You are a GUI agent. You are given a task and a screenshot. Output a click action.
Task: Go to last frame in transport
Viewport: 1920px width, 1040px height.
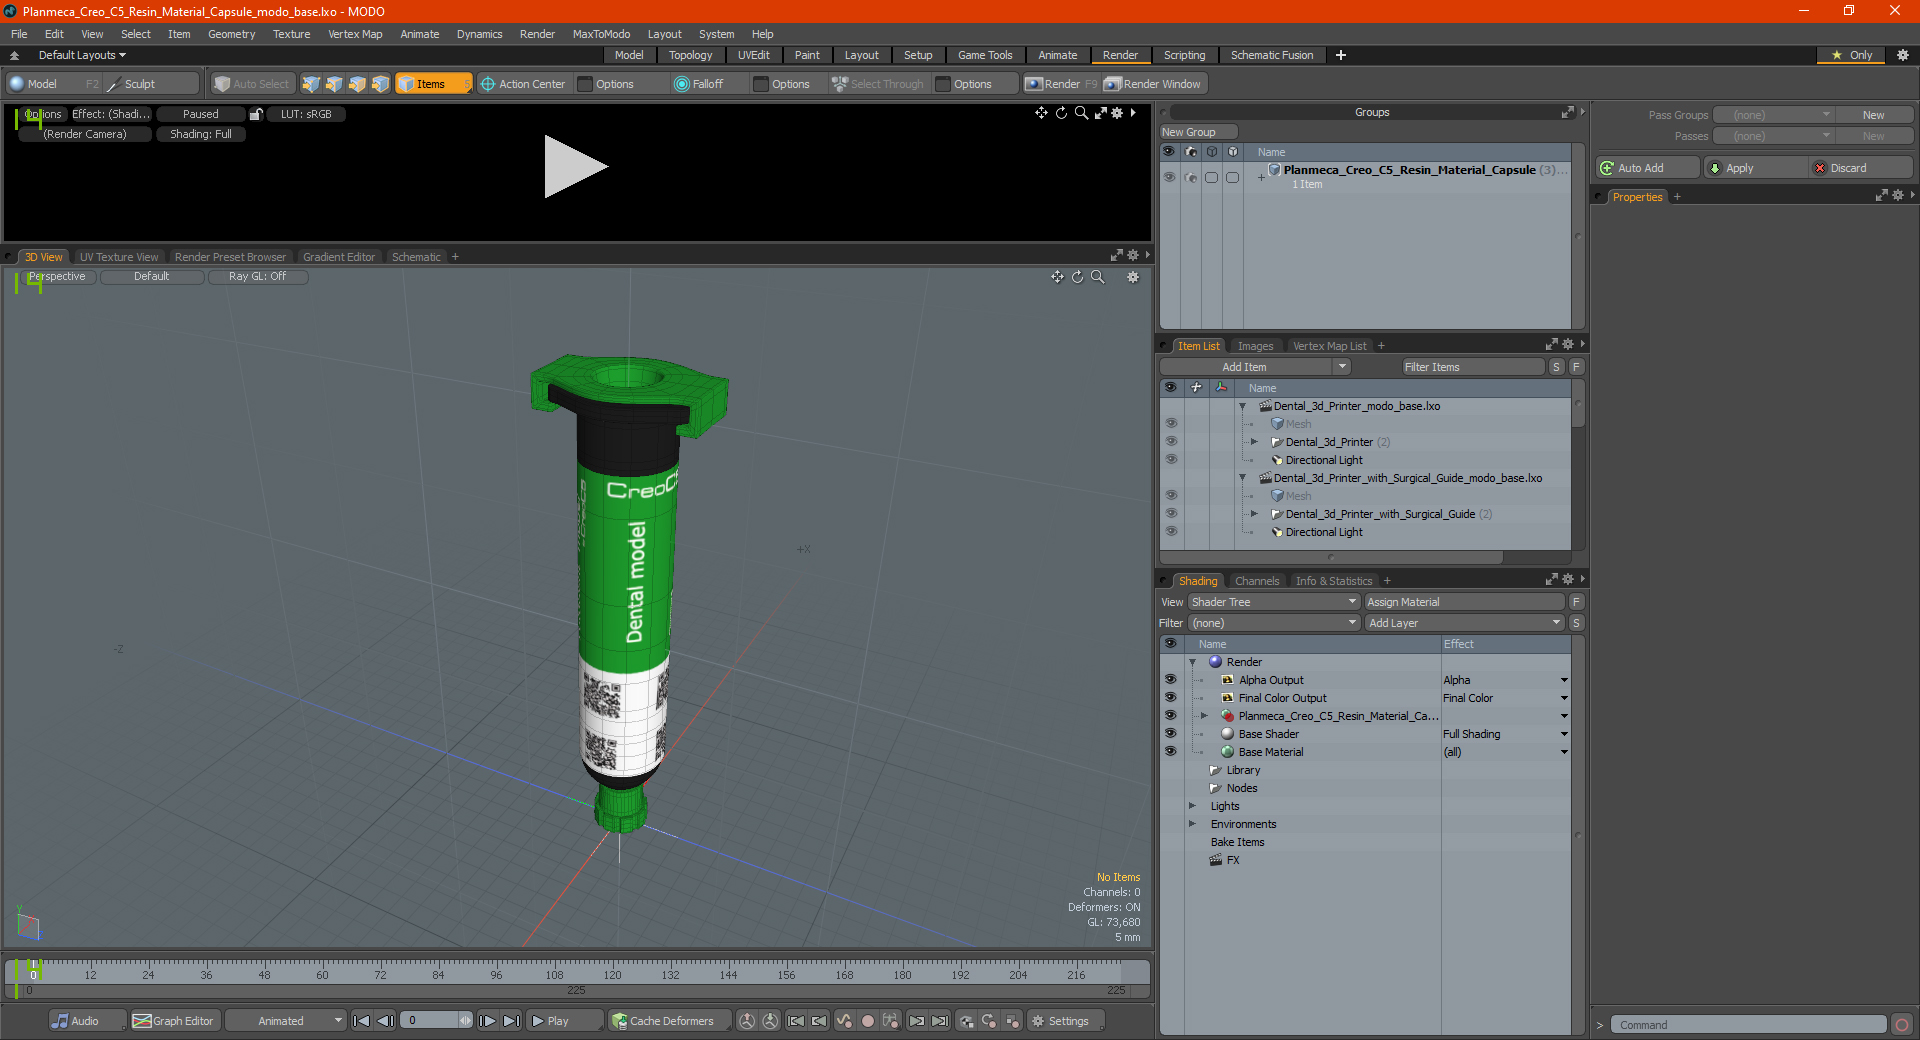(511, 1021)
